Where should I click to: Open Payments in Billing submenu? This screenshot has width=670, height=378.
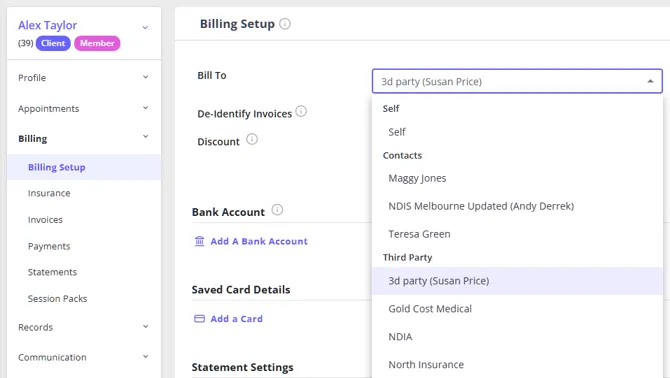click(49, 246)
